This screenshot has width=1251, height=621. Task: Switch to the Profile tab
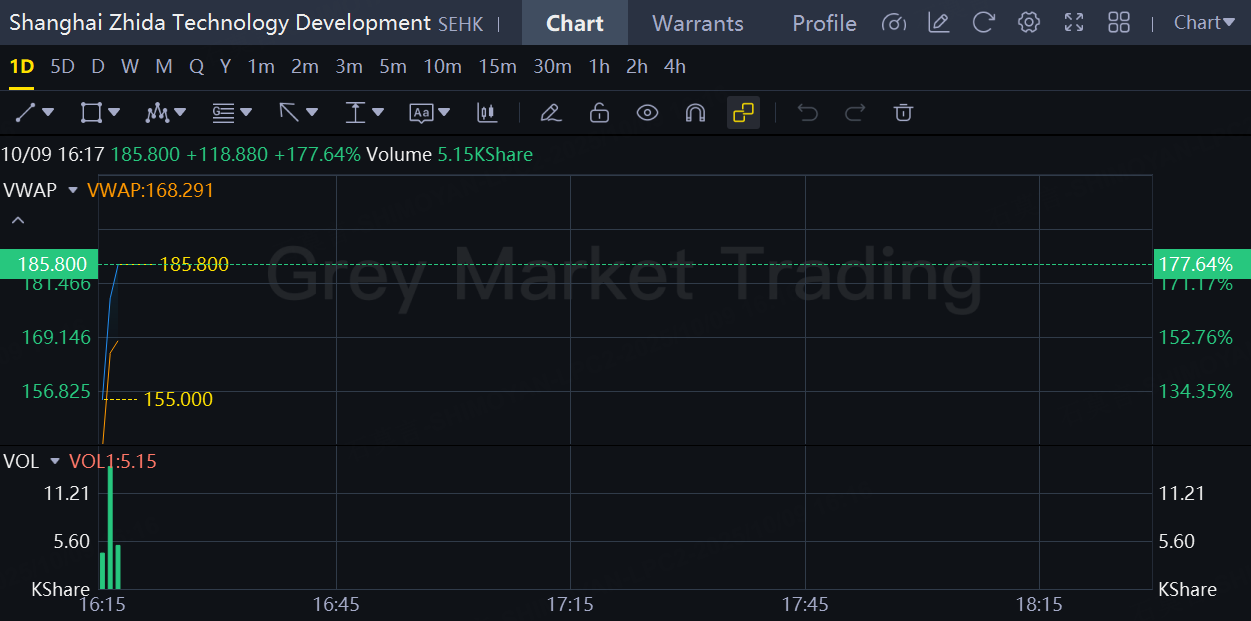pos(824,22)
